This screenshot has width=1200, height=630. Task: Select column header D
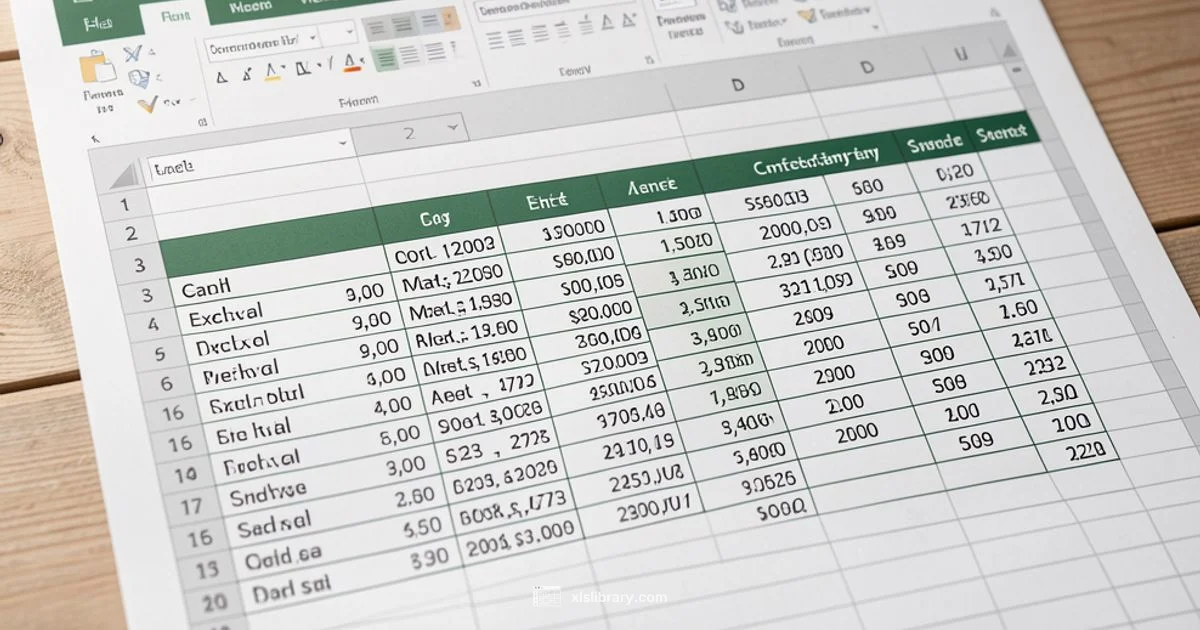coord(740,84)
